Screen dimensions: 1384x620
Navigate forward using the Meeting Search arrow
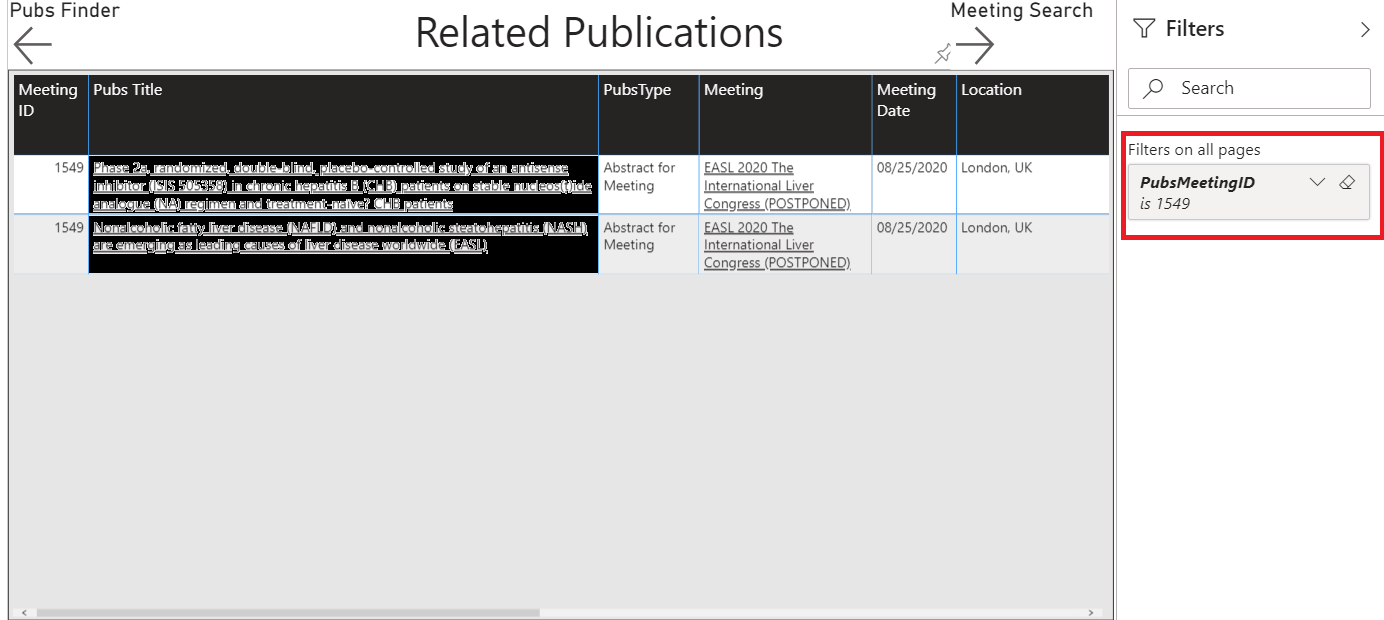click(x=975, y=44)
